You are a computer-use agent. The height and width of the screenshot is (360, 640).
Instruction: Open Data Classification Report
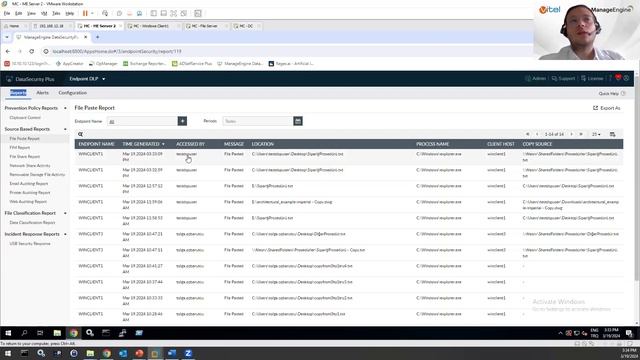32,222
